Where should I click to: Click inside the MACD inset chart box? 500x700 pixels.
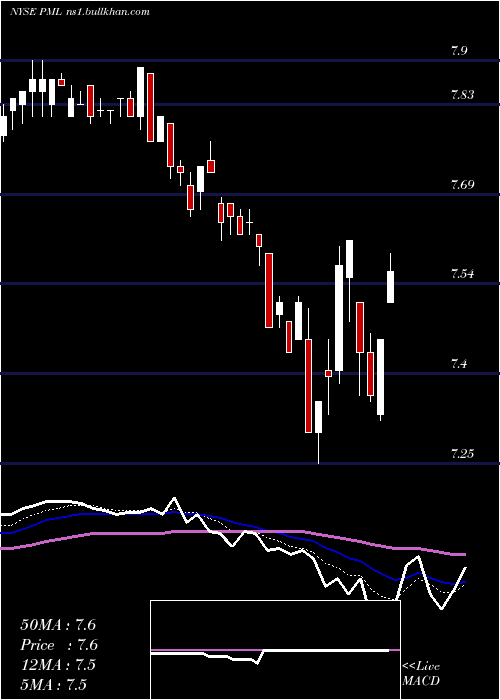coord(275,650)
